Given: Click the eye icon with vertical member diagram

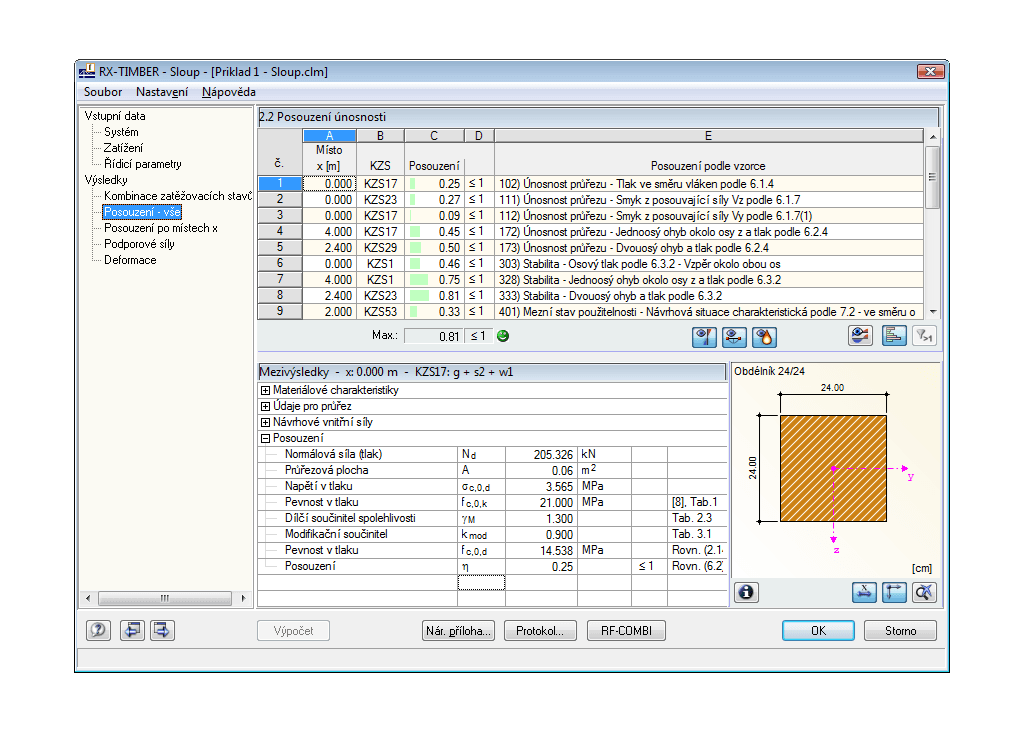Looking at the screenshot, I should [x=704, y=337].
